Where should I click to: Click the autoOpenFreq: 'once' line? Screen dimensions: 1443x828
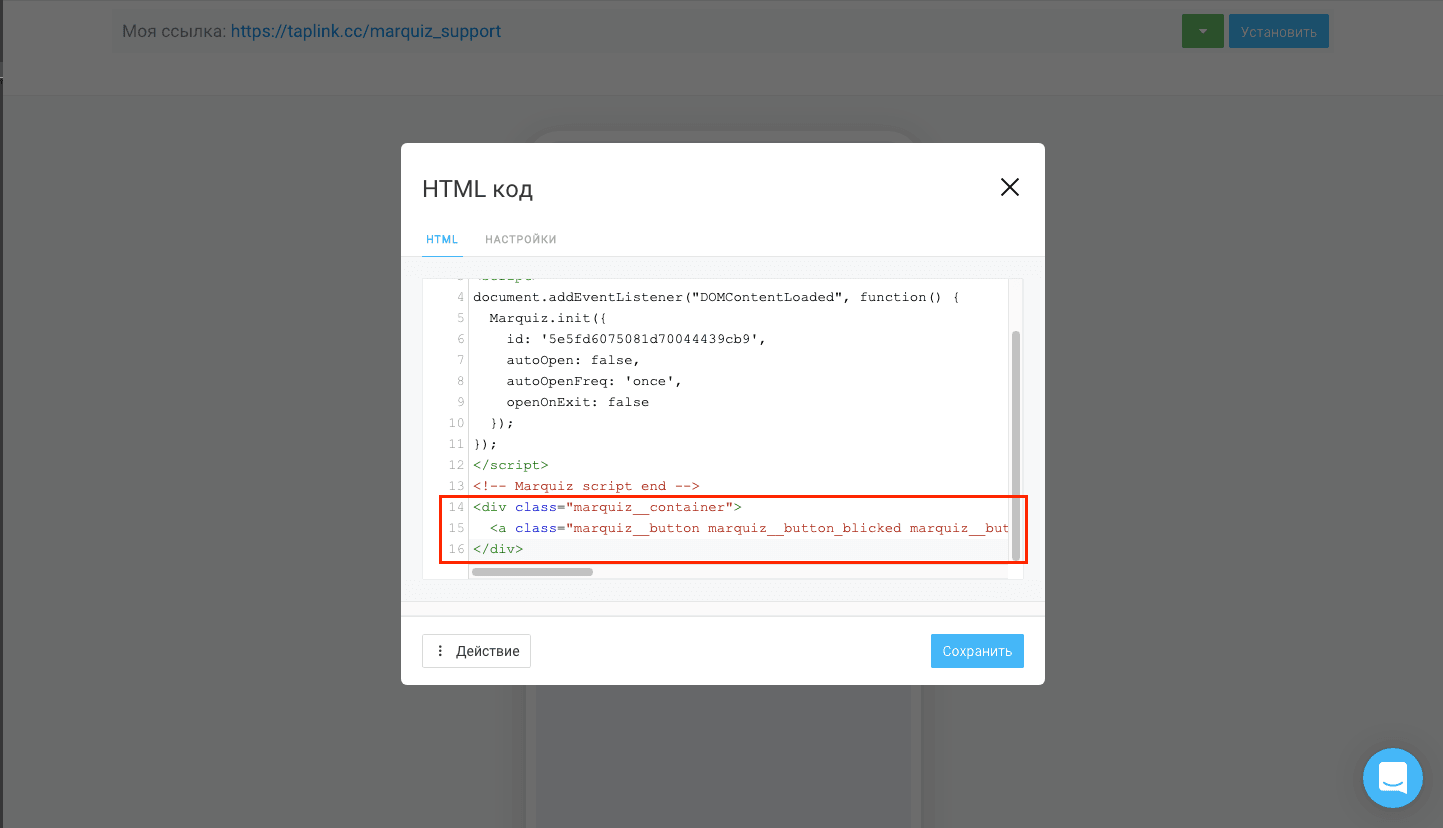[594, 381]
